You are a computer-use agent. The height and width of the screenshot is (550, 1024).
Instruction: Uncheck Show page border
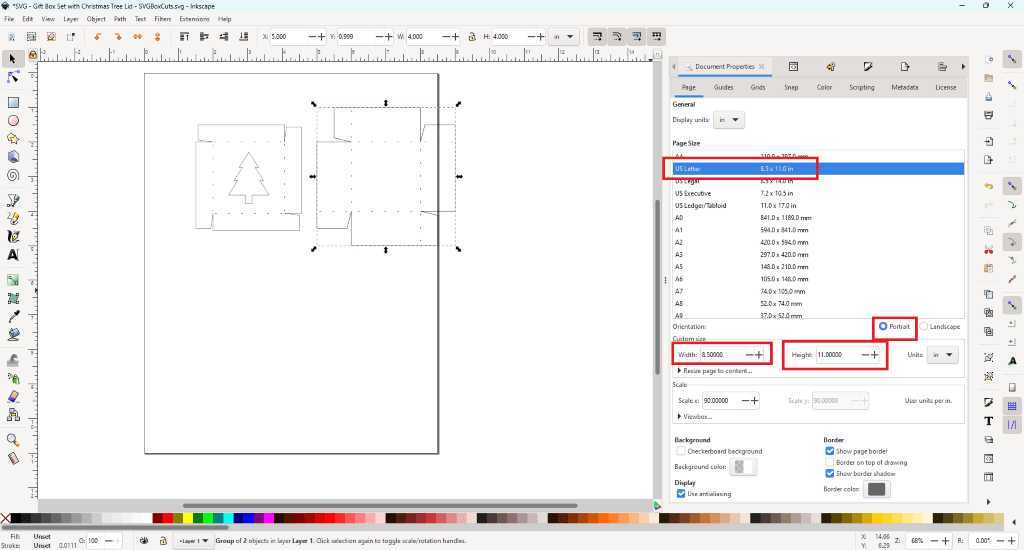click(830, 451)
